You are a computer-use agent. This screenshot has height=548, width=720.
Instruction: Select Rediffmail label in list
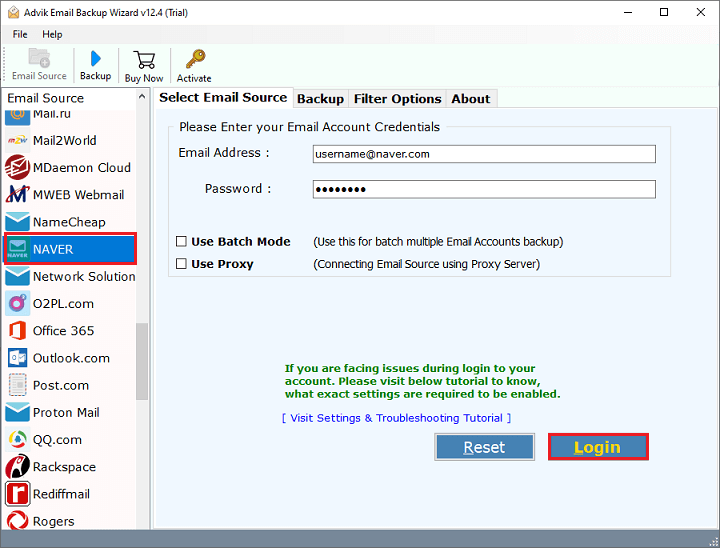[x=61, y=494]
